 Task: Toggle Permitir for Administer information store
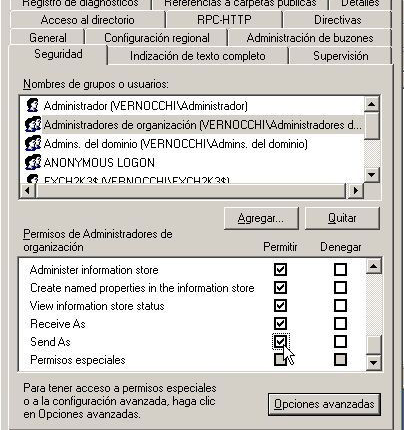pyautogui.click(x=280, y=269)
